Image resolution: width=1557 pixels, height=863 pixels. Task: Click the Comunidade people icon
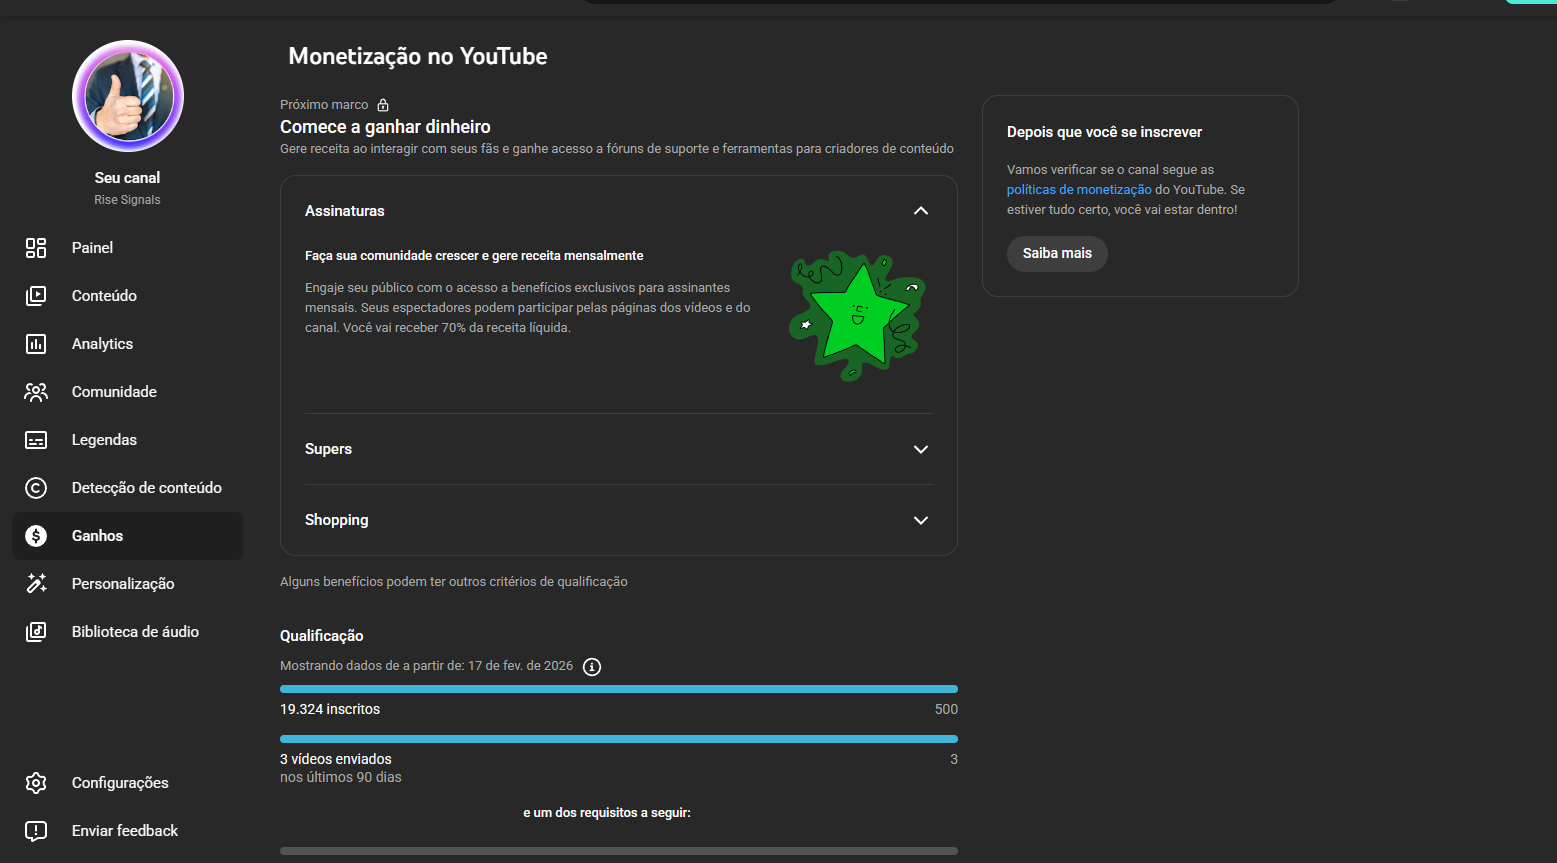pyautogui.click(x=36, y=392)
